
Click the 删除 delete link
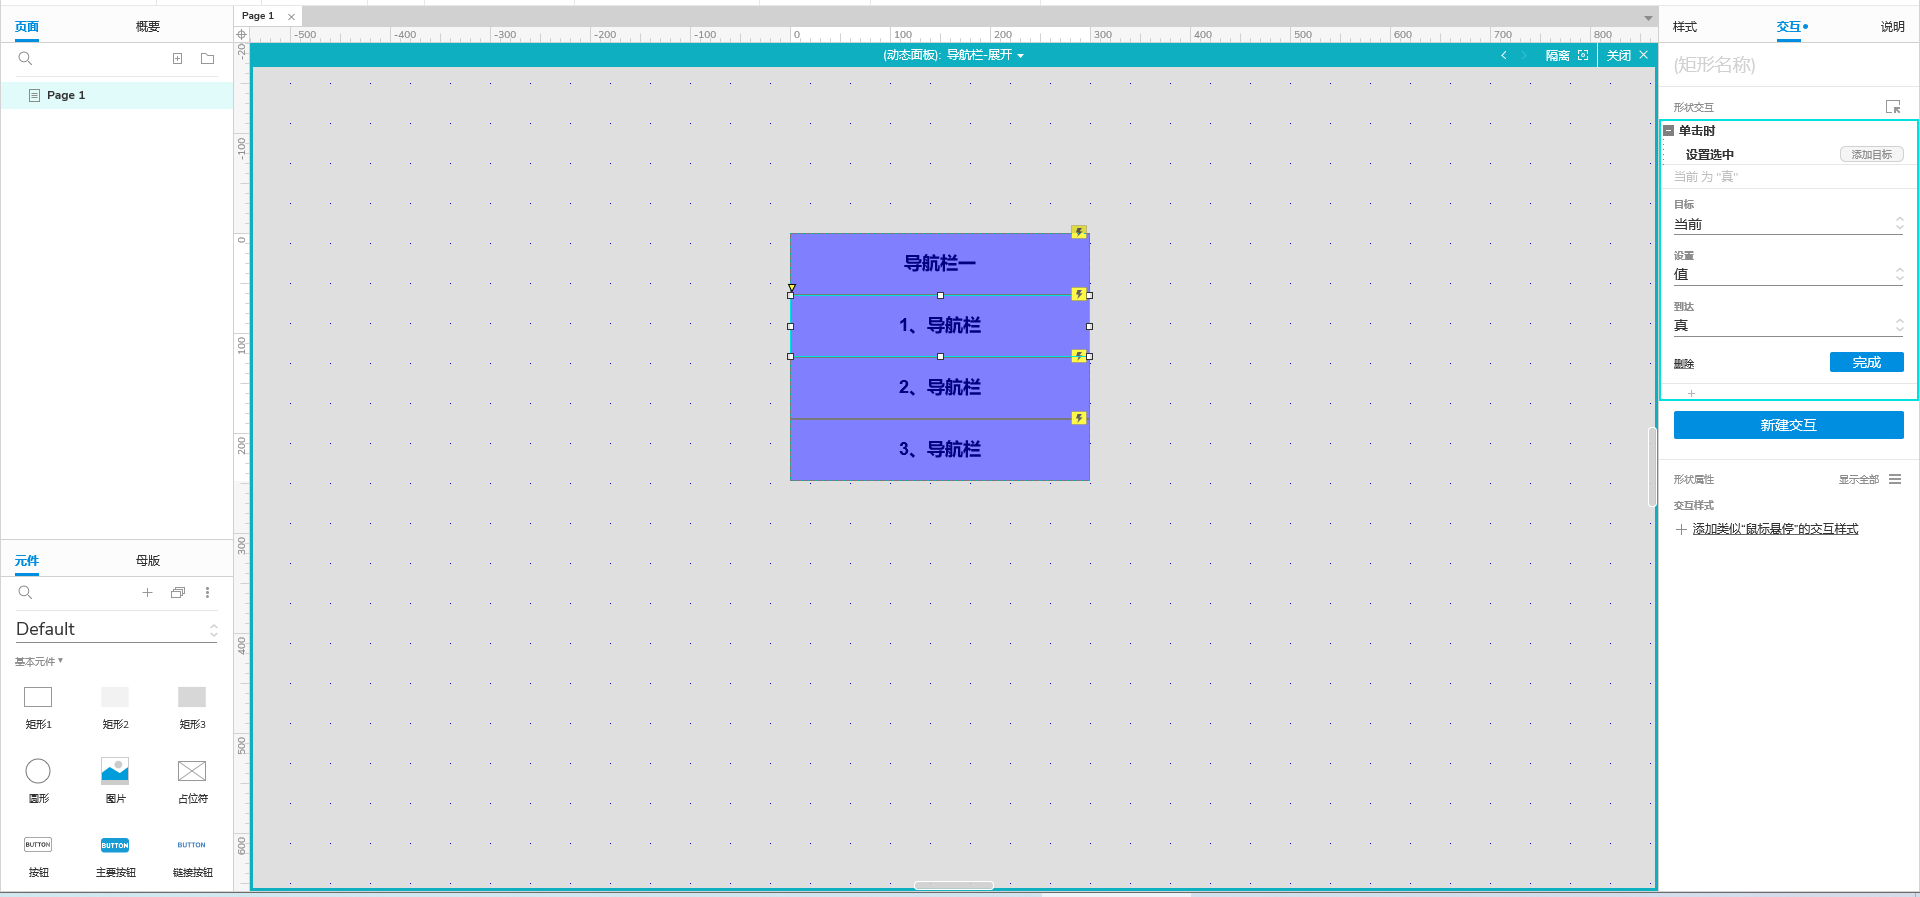pos(1684,364)
